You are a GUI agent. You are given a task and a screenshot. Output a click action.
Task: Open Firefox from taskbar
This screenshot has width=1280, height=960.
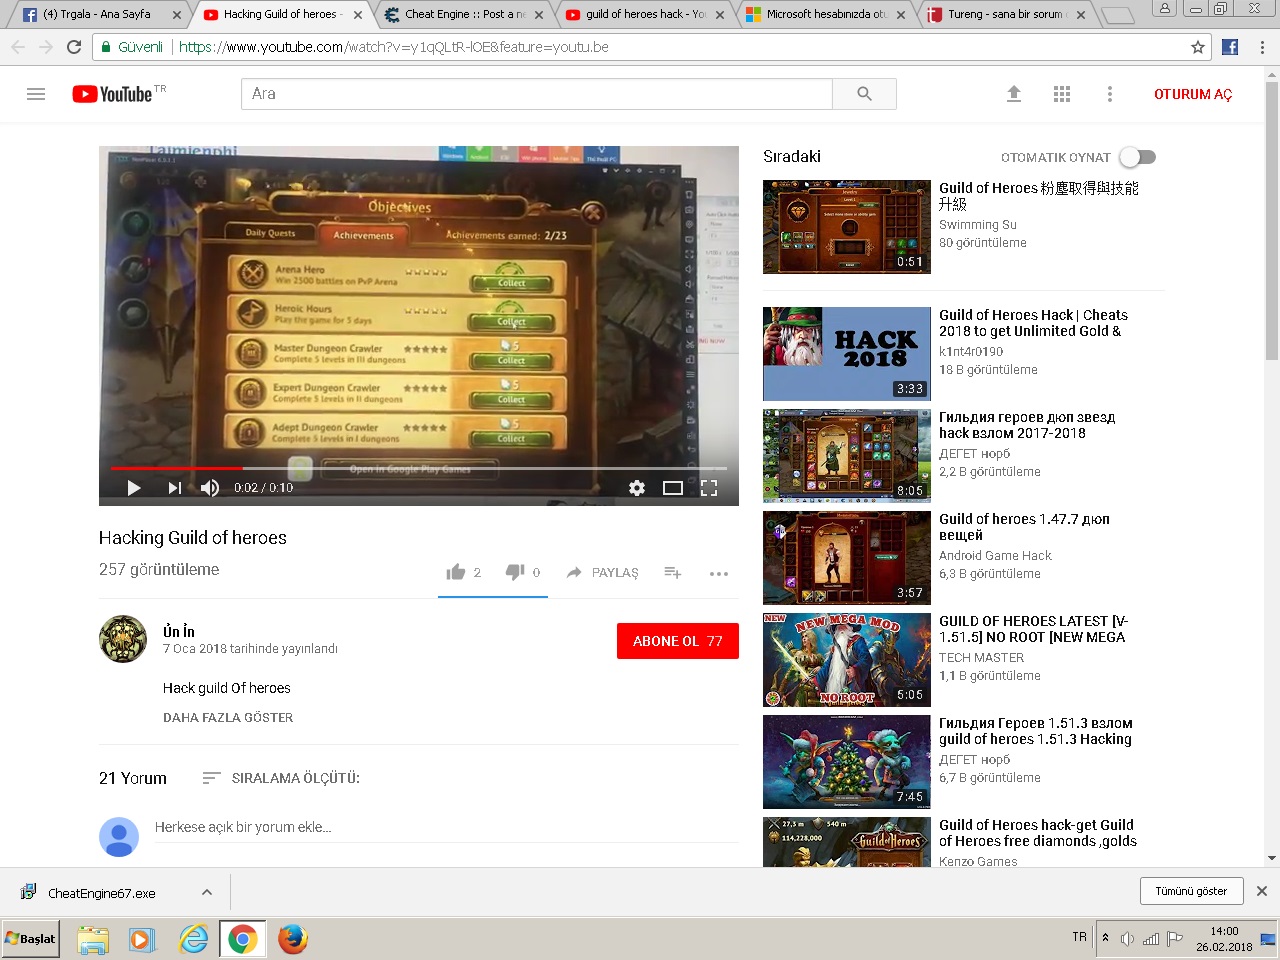click(292, 939)
